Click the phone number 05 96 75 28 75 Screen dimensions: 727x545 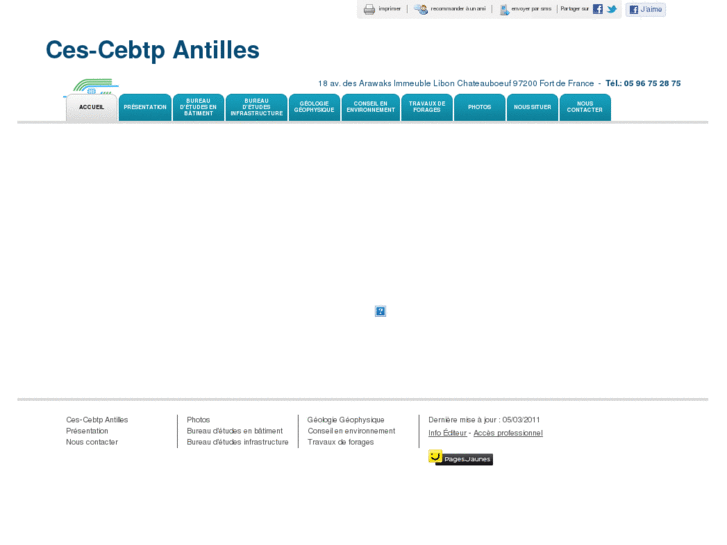click(x=652, y=83)
